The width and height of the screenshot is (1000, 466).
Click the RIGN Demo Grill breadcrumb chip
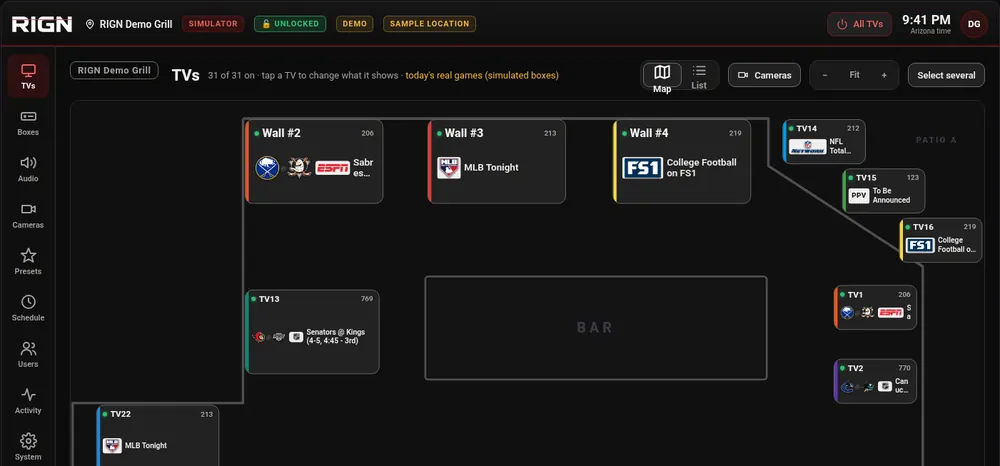pos(114,70)
